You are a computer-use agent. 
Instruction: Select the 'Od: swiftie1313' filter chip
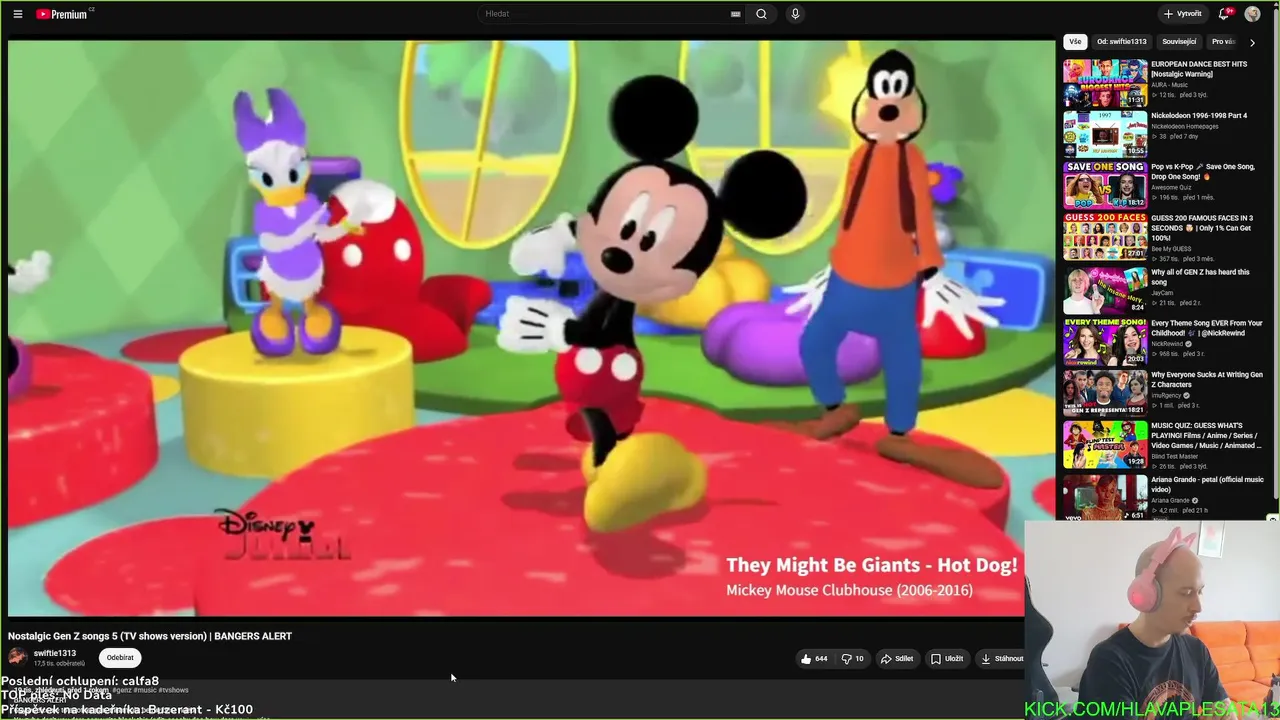[1121, 42]
